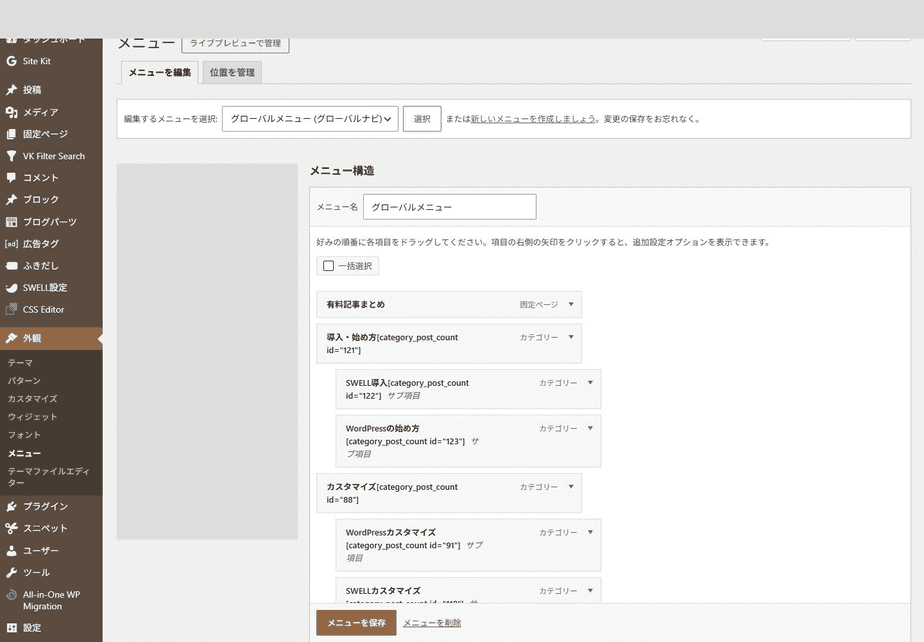Click the ブログパーツ icon
This screenshot has height=642, width=924.
[11, 222]
